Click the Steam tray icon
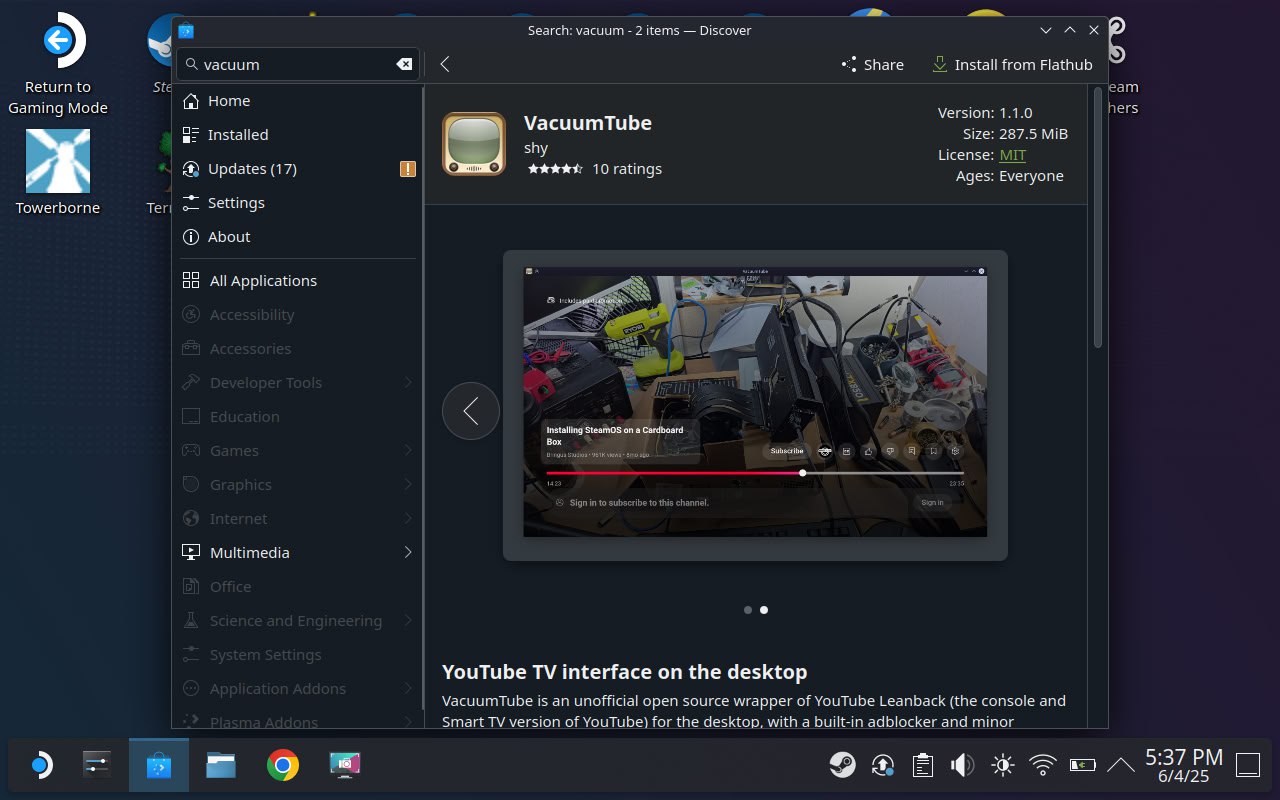The image size is (1280, 800). [x=842, y=766]
